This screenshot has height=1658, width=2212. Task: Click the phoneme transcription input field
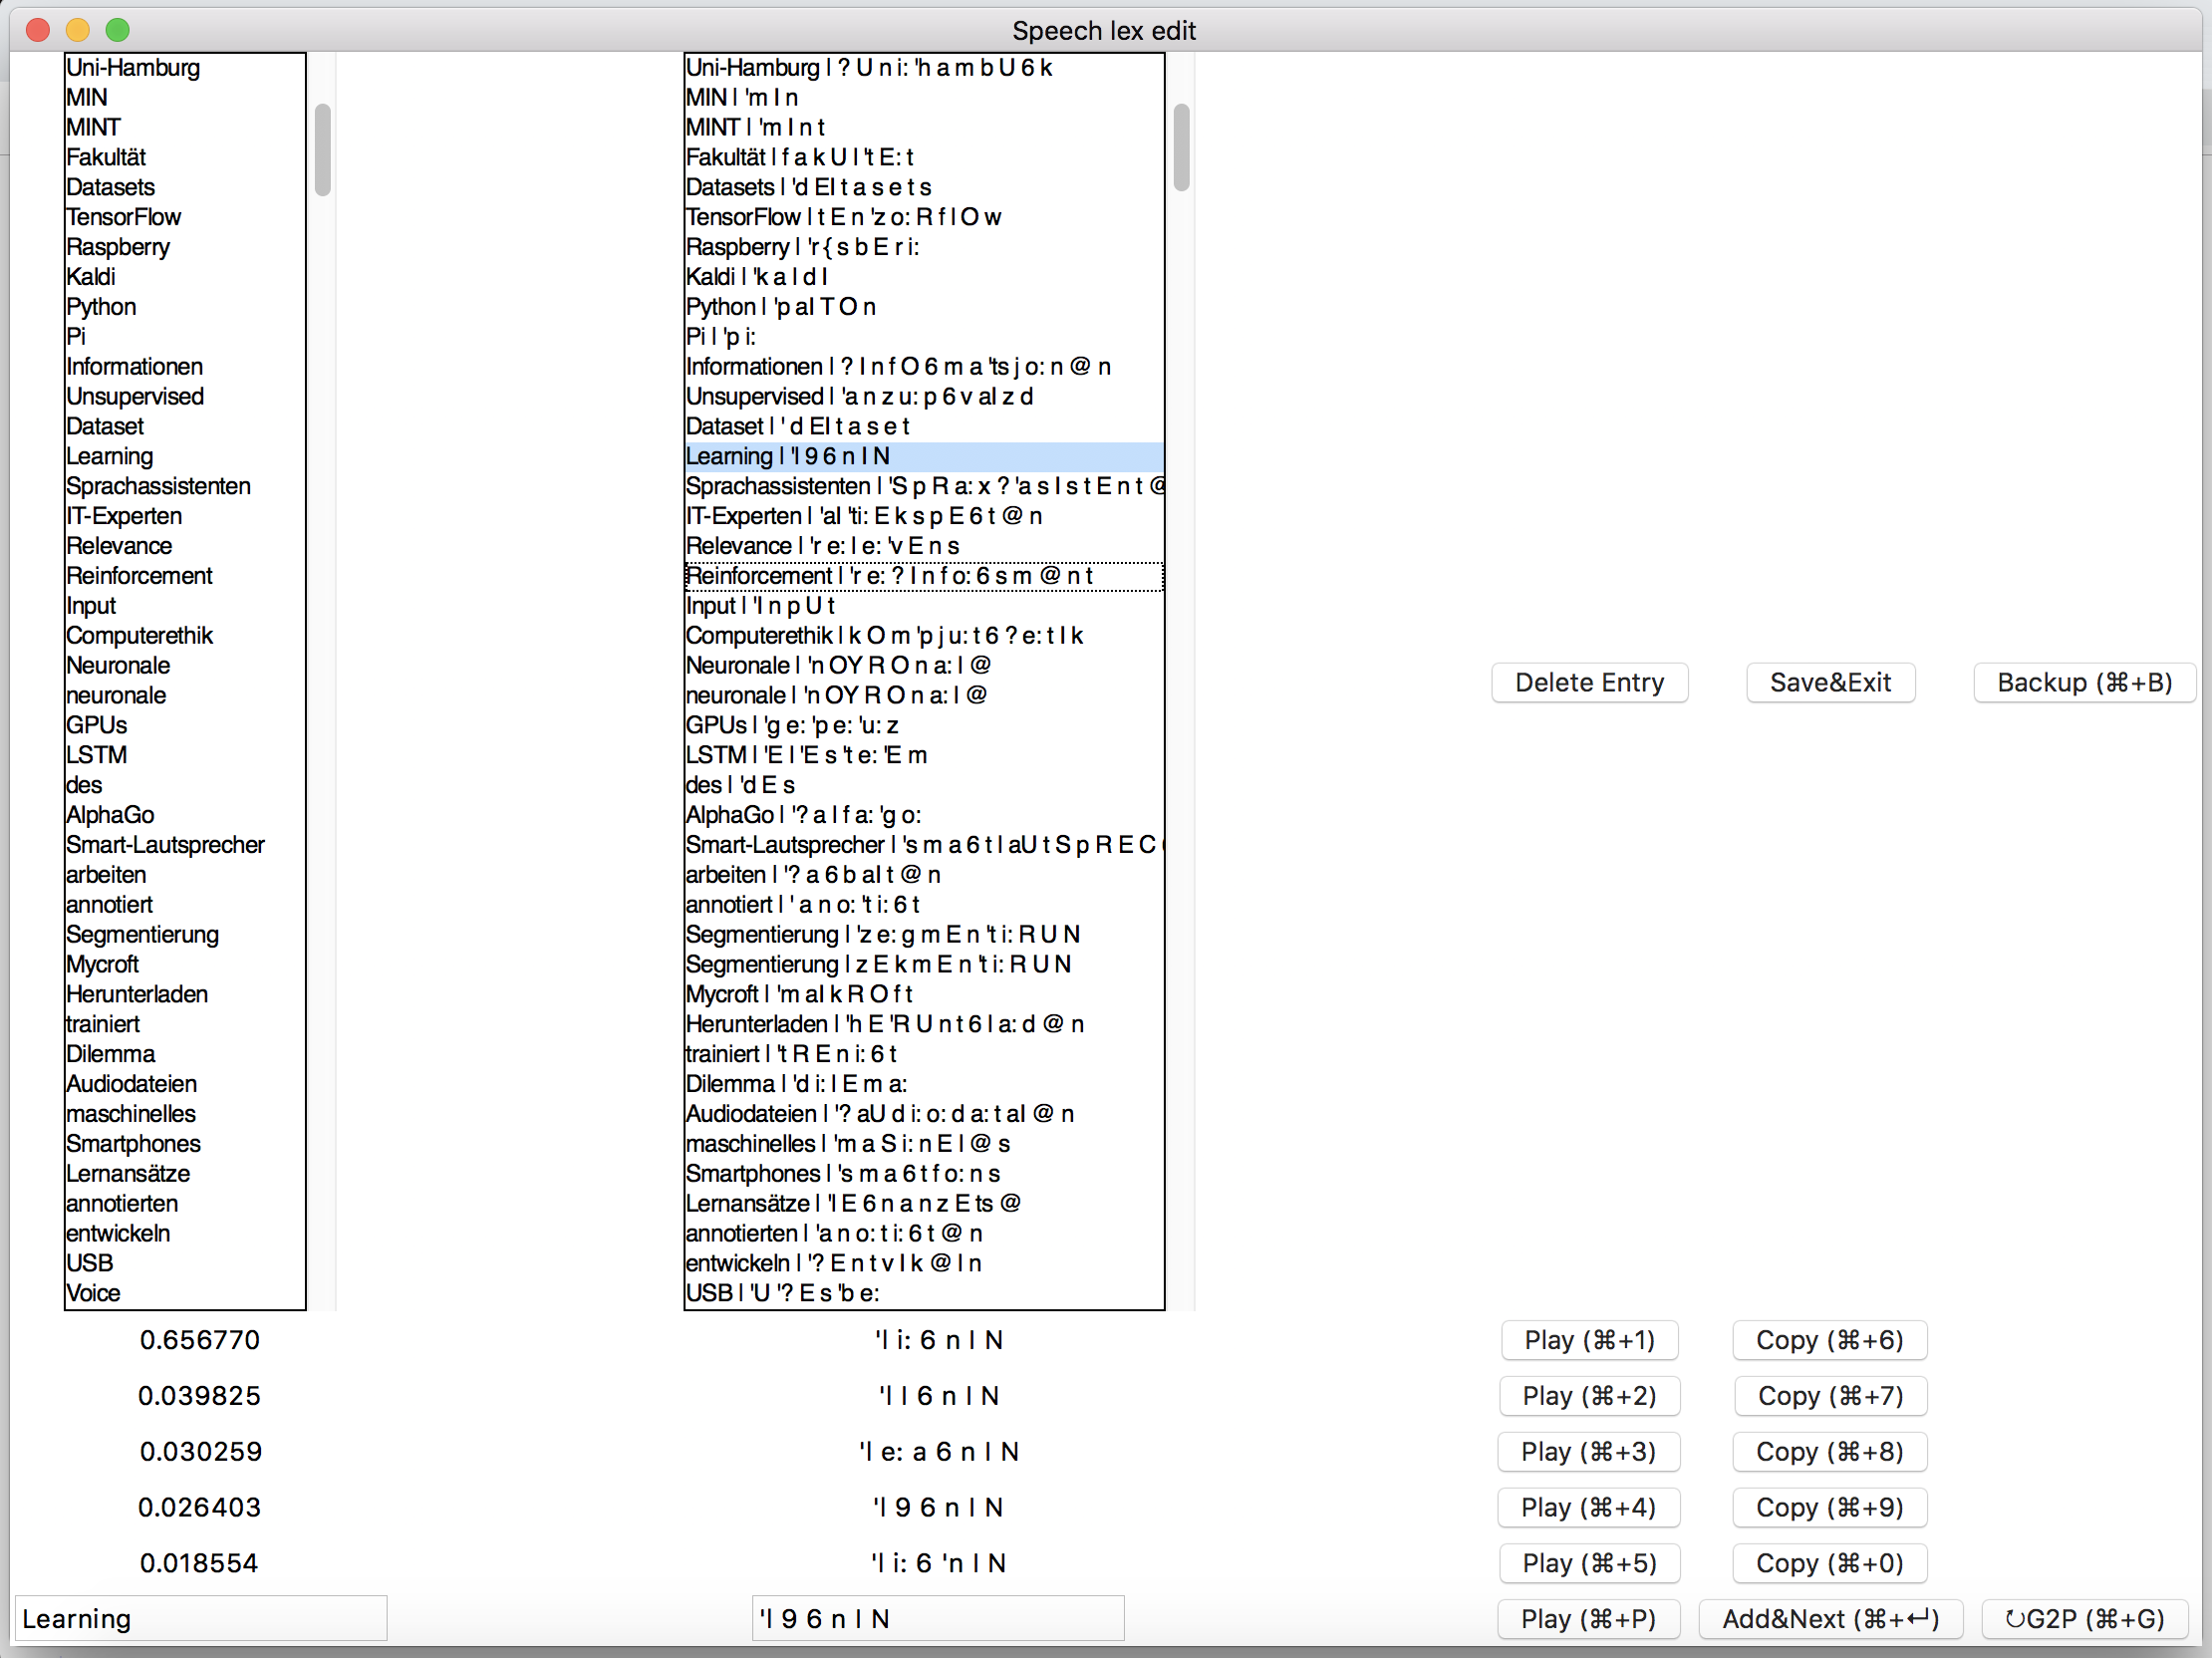937,1619
